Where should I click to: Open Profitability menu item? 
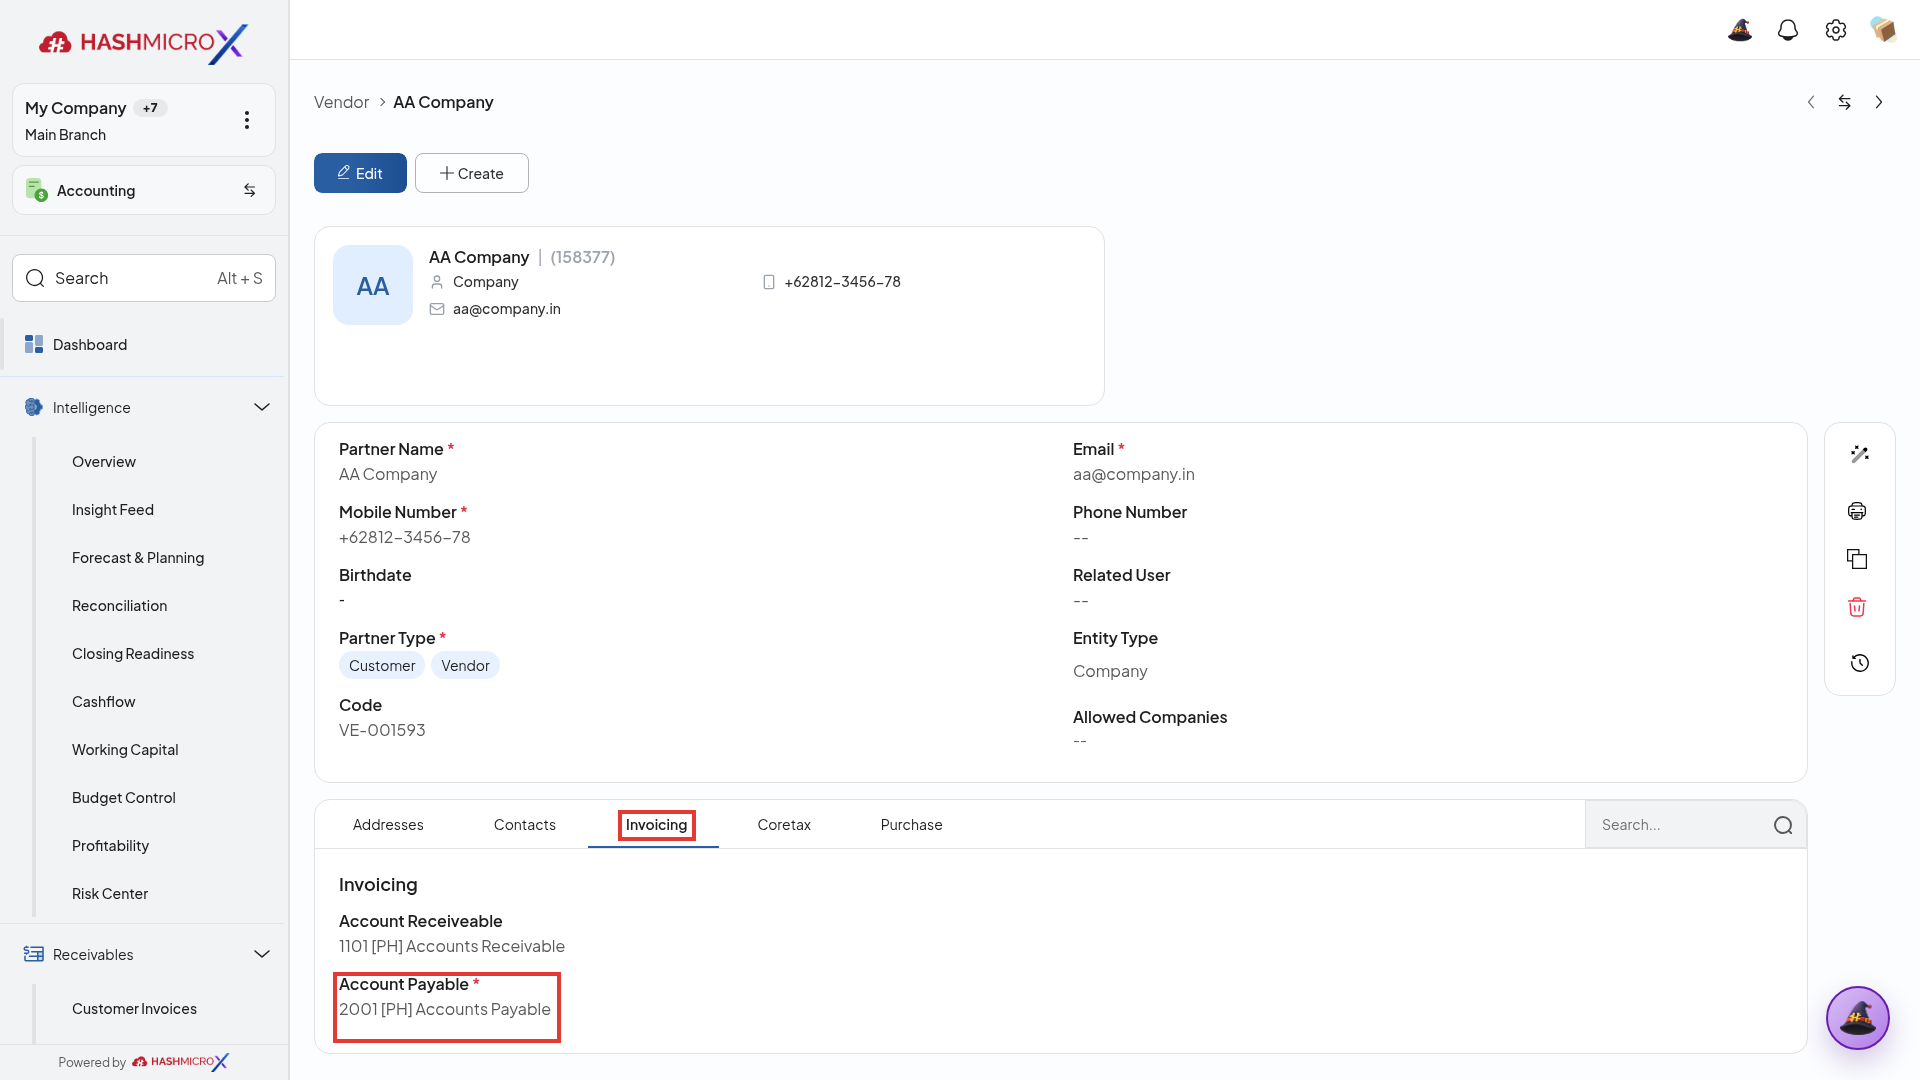[110, 846]
